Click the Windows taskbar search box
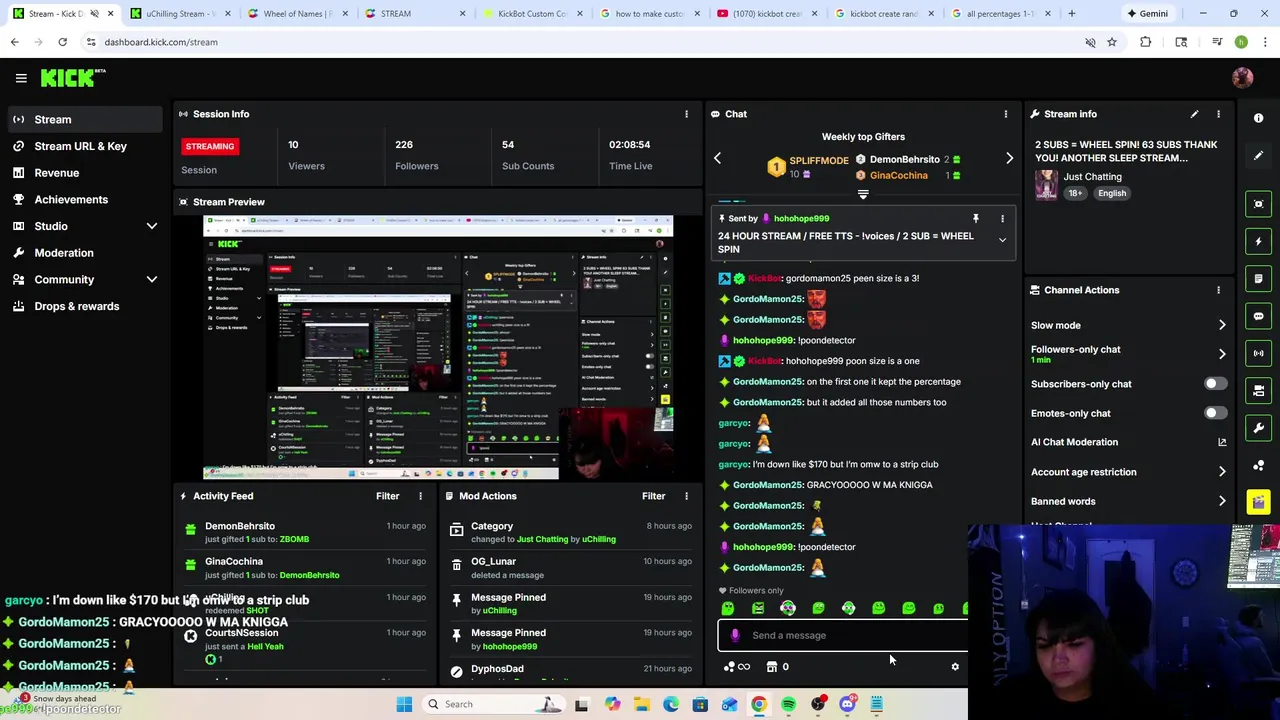This screenshot has height=720, width=1280. click(x=493, y=704)
